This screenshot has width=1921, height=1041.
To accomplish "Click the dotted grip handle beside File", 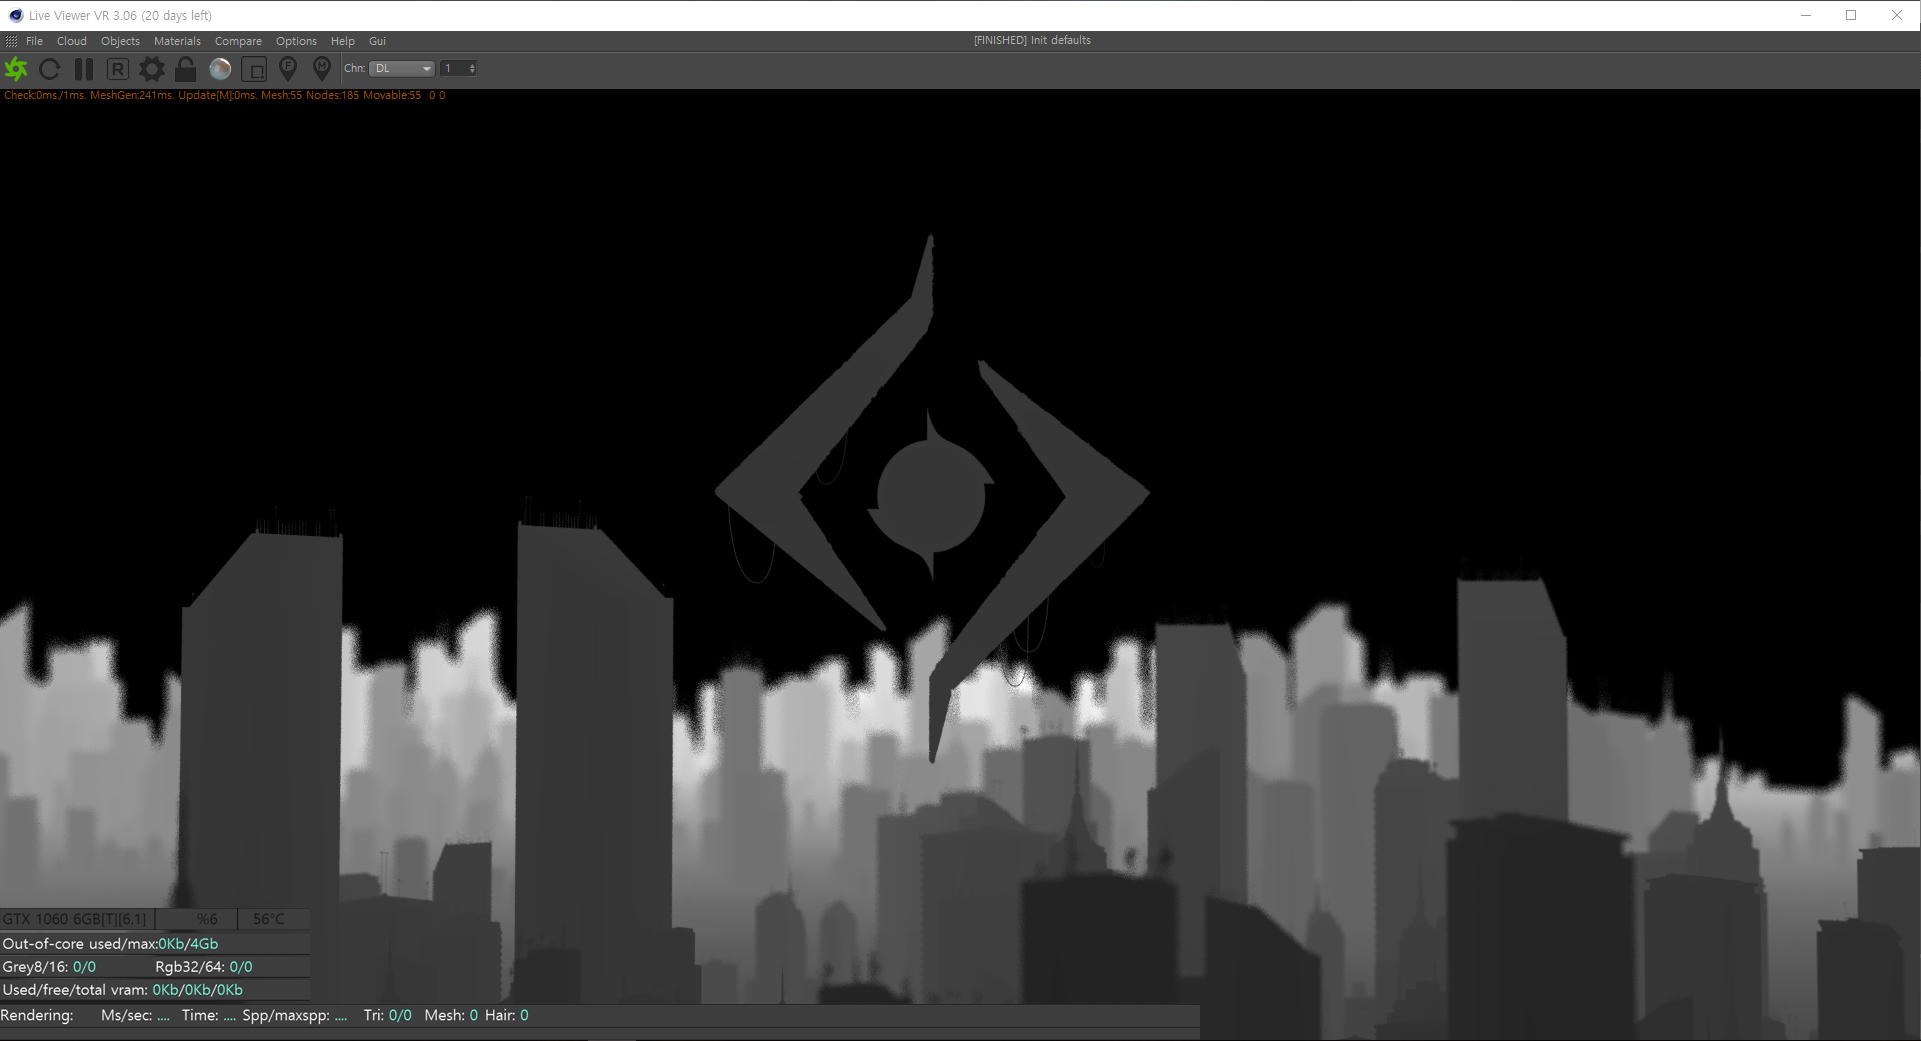I will click(11, 41).
